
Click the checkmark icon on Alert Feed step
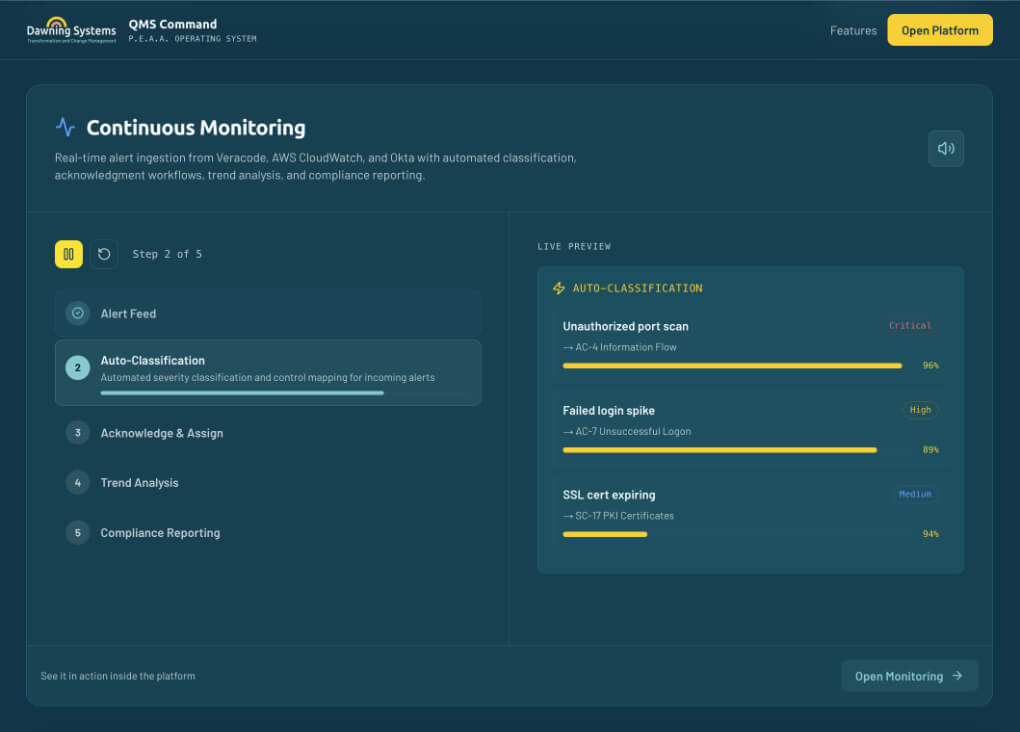(x=77, y=313)
